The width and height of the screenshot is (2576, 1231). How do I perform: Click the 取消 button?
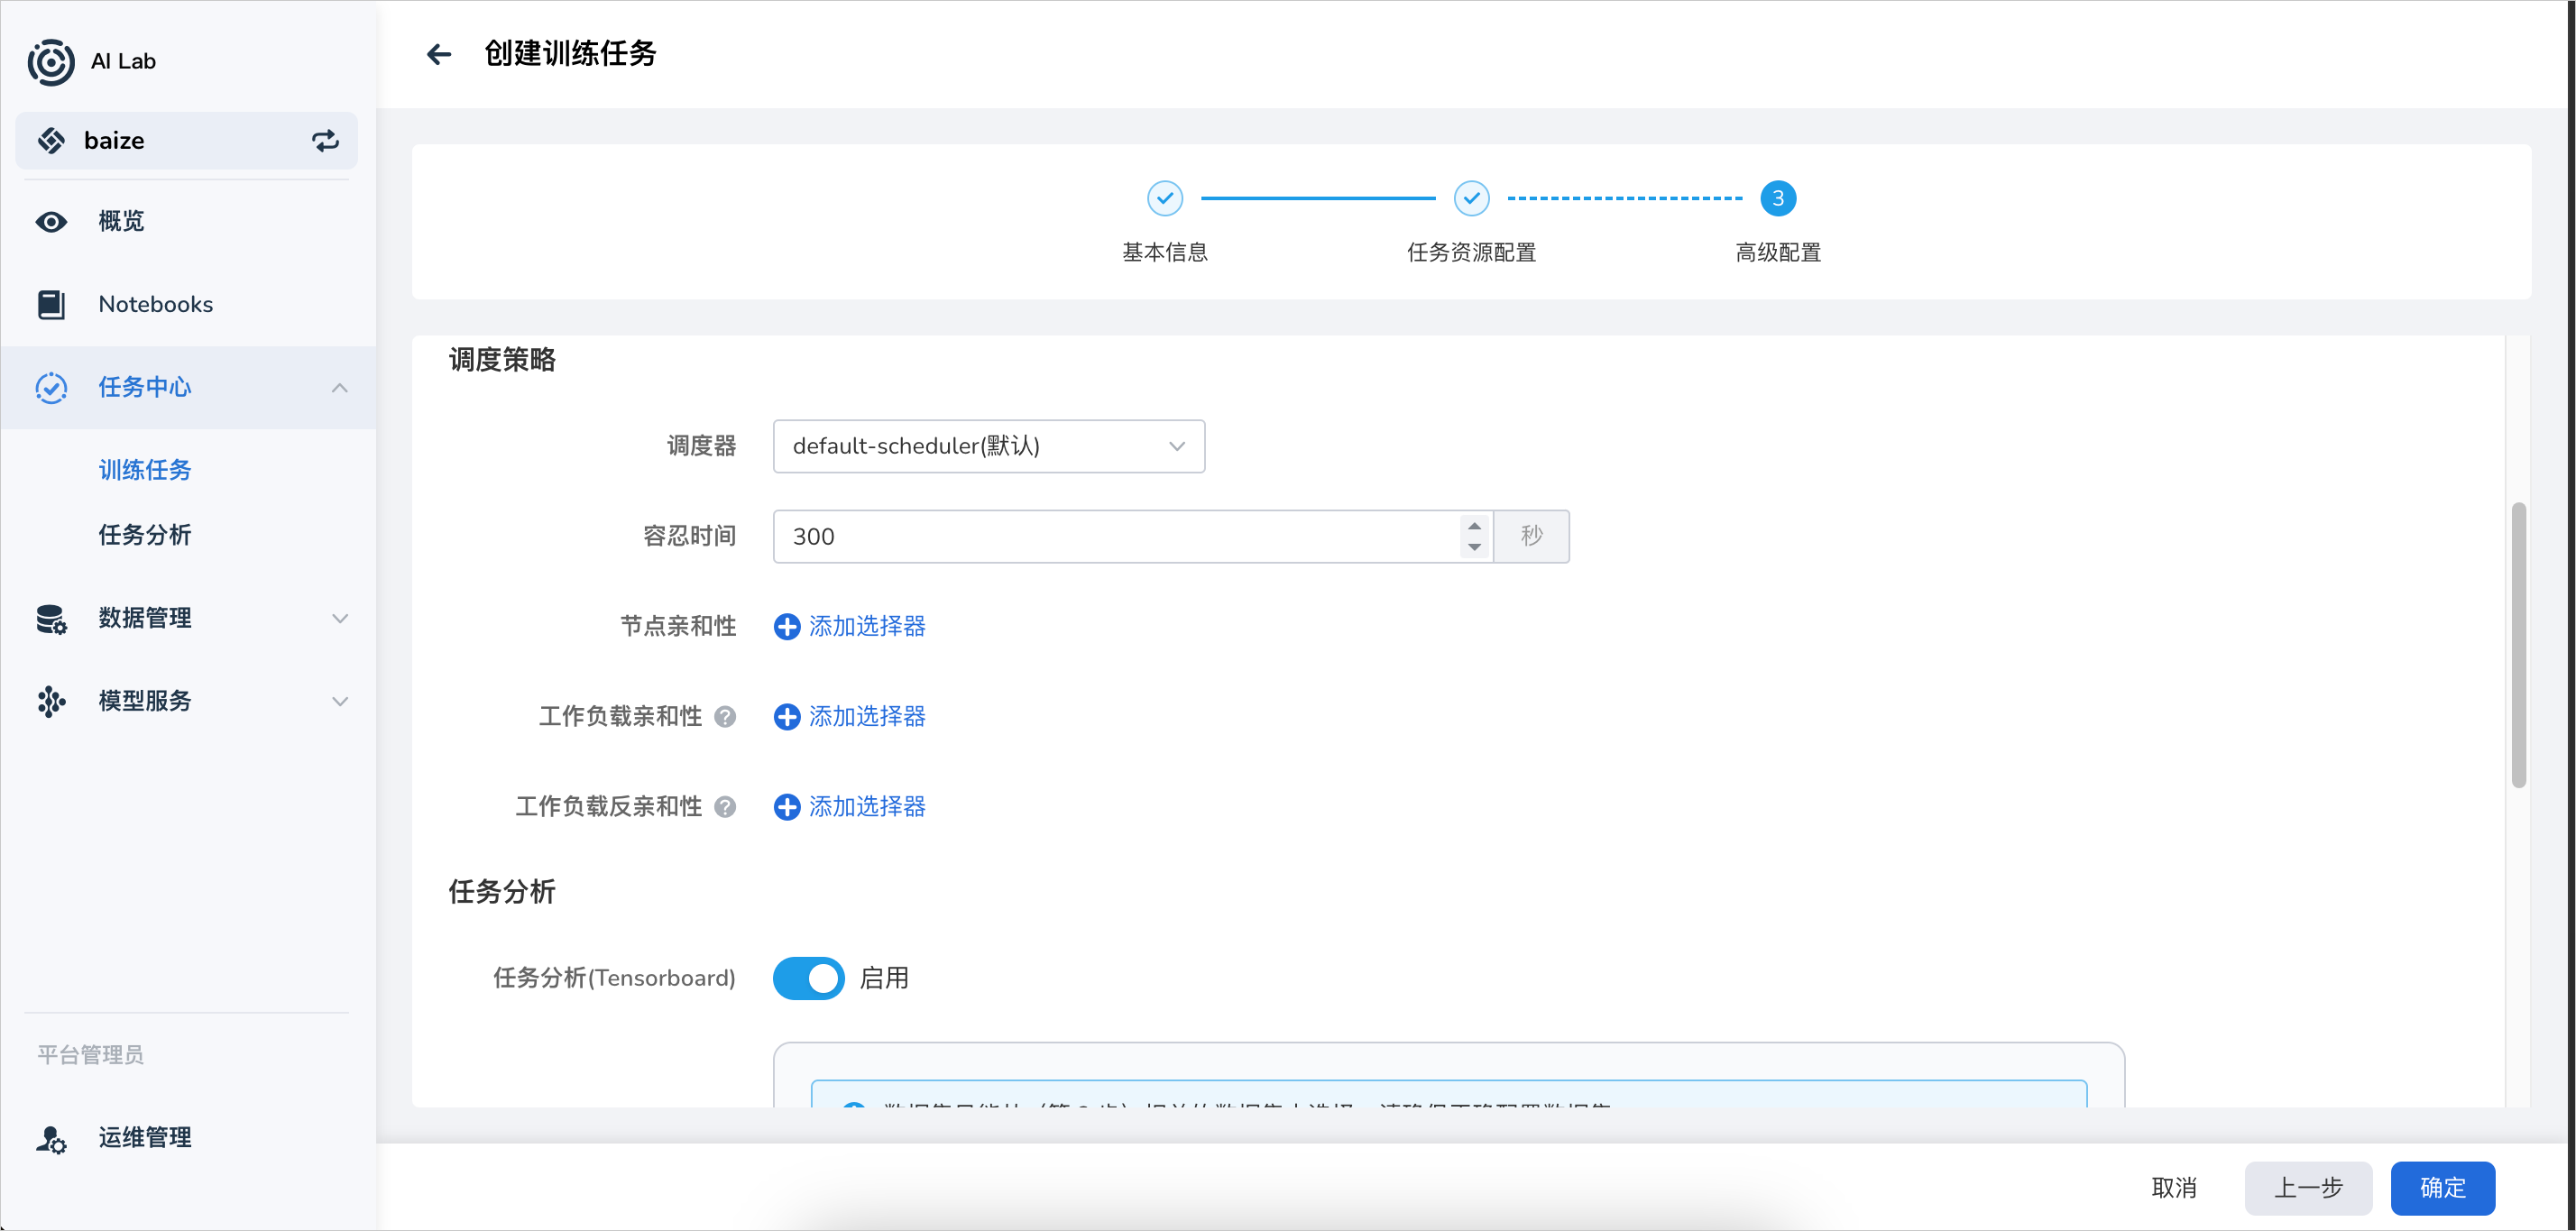[2174, 1188]
